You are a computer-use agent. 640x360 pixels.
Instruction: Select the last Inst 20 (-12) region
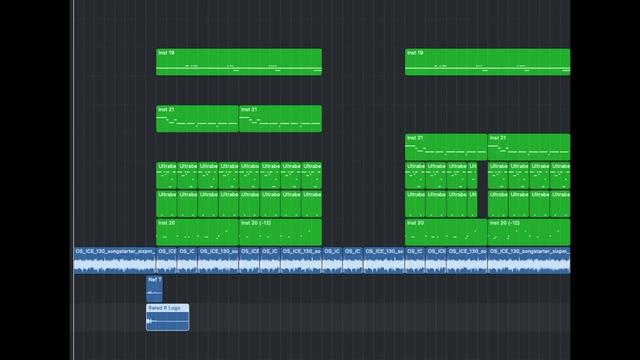[529, 232]
